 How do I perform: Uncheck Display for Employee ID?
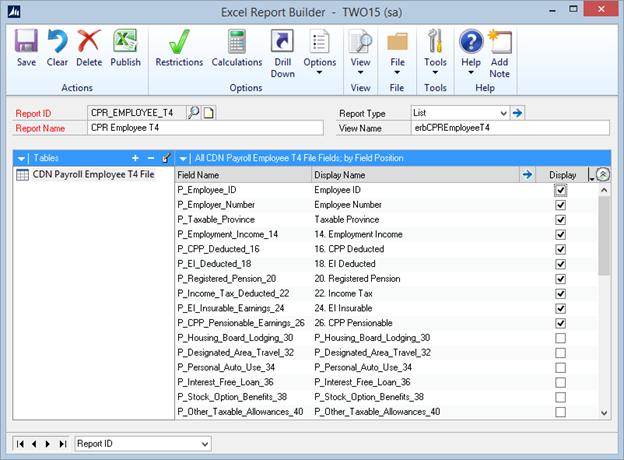(560, 190)
